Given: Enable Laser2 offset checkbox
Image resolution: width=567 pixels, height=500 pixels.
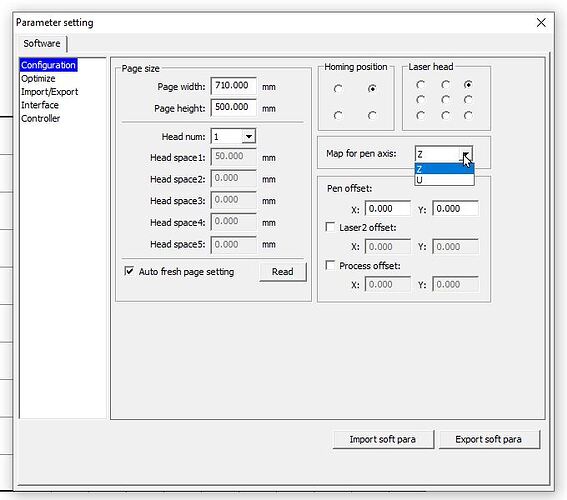Looking at the screenshot, I should click(x=330, y=227).
